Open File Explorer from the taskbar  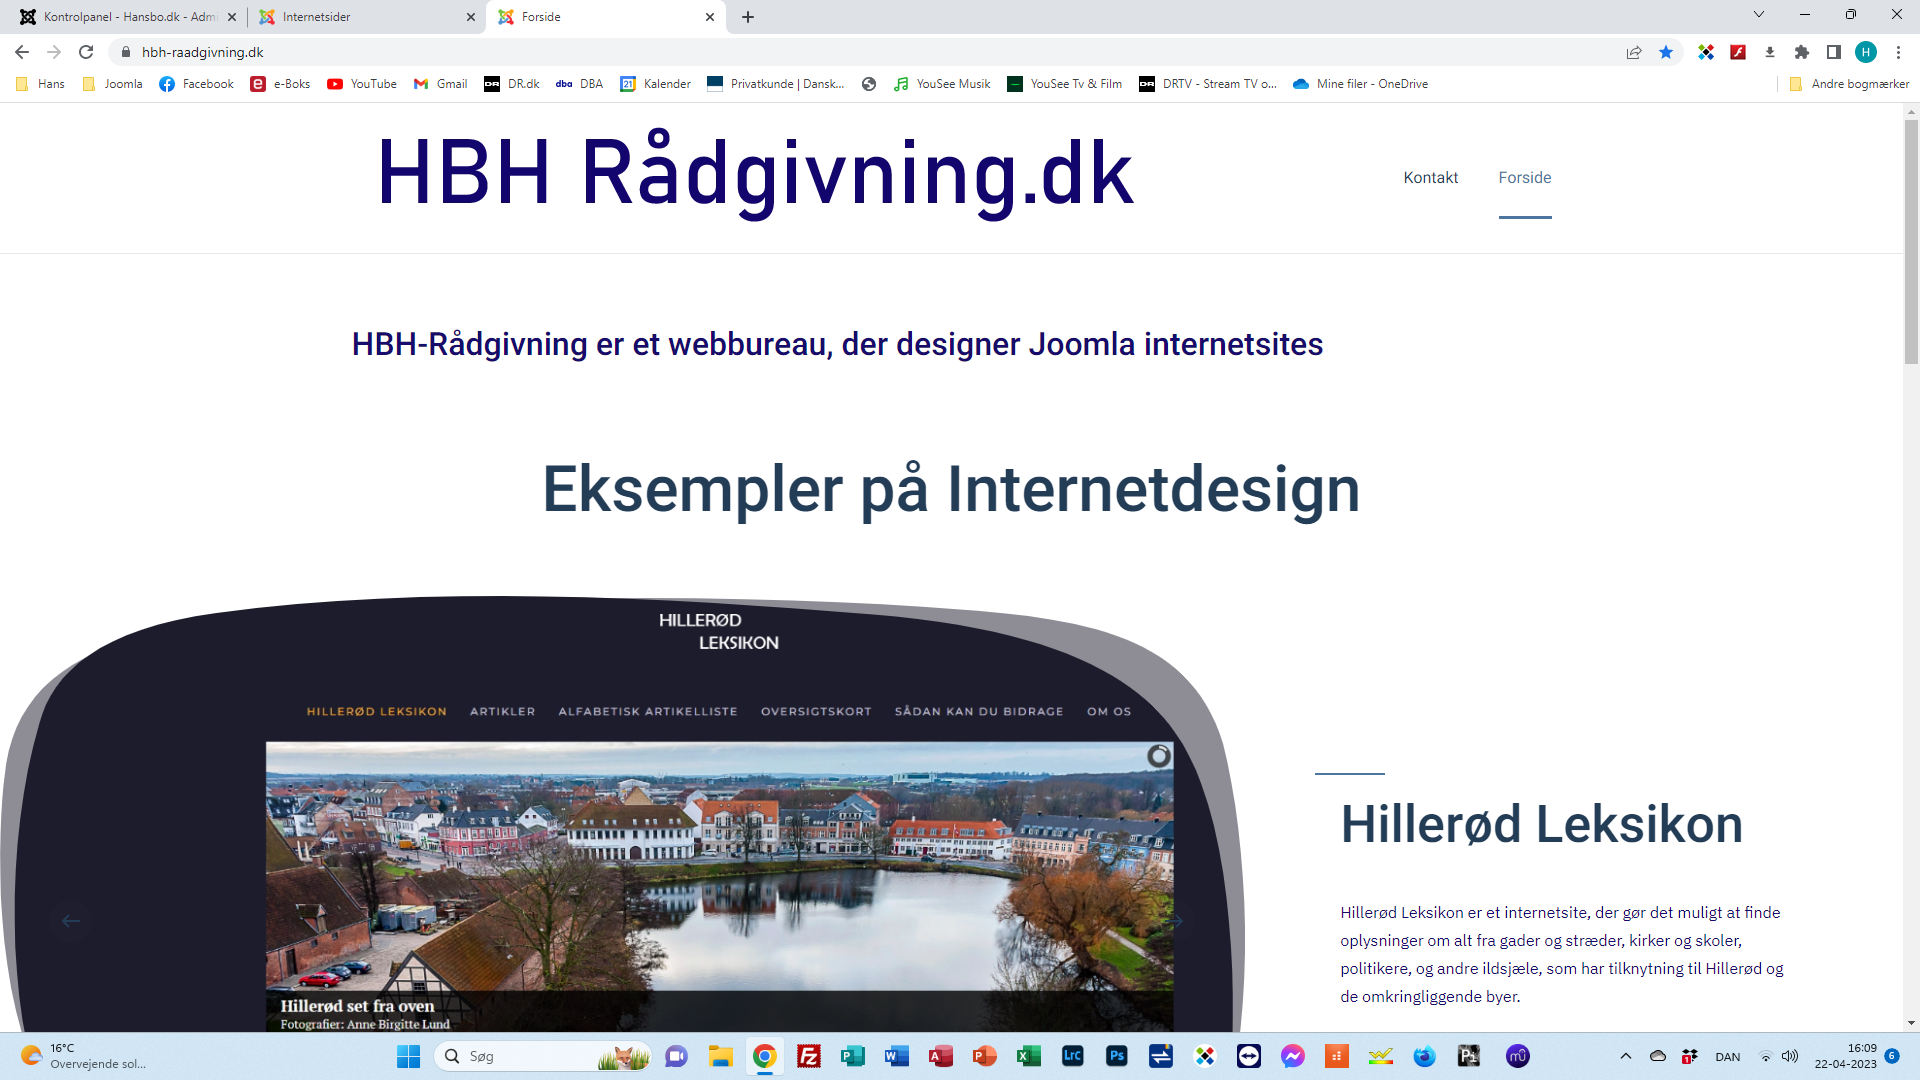click(x=721, y=1056)
